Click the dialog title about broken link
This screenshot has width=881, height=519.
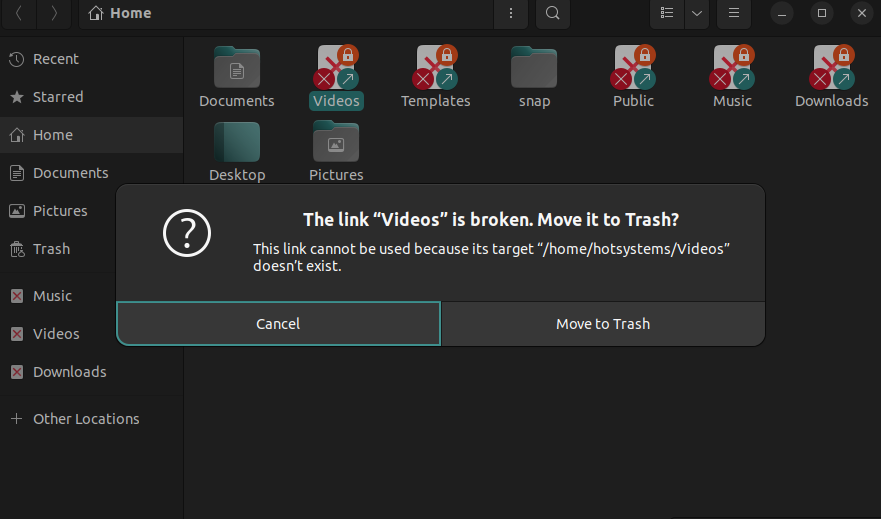point(491,220)
